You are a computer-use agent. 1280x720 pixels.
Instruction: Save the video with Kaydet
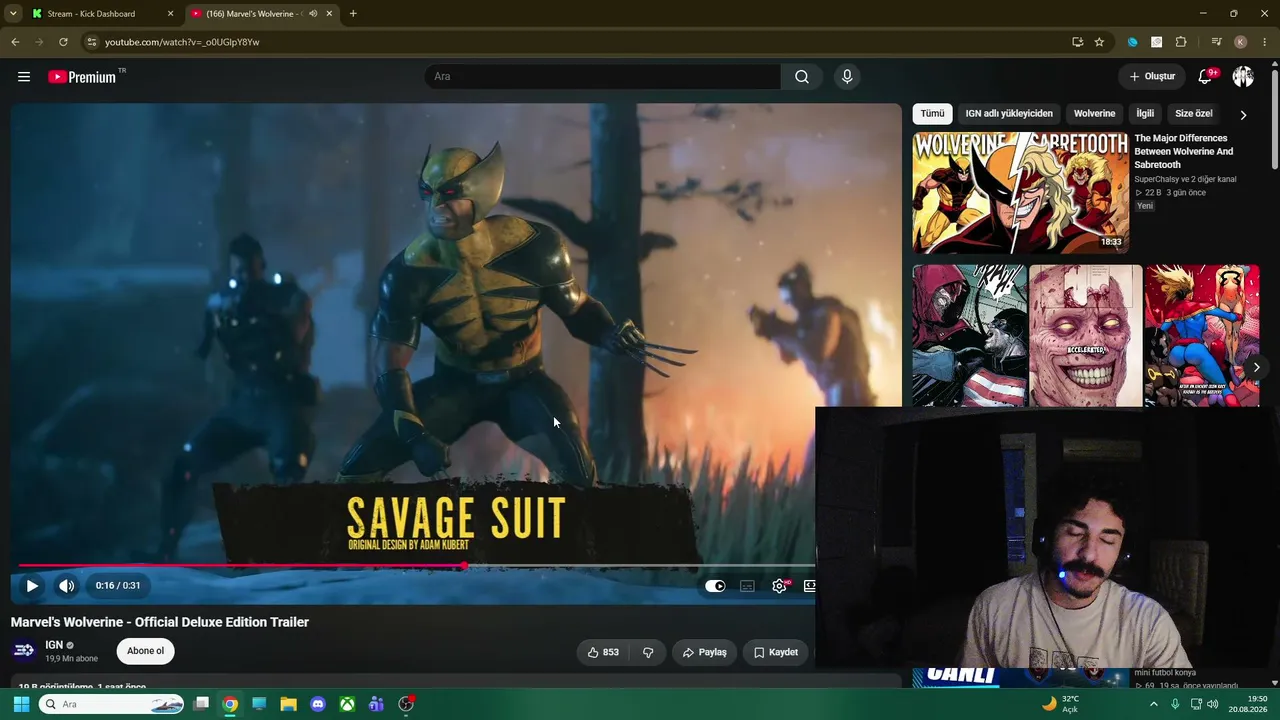coord(776,652)
